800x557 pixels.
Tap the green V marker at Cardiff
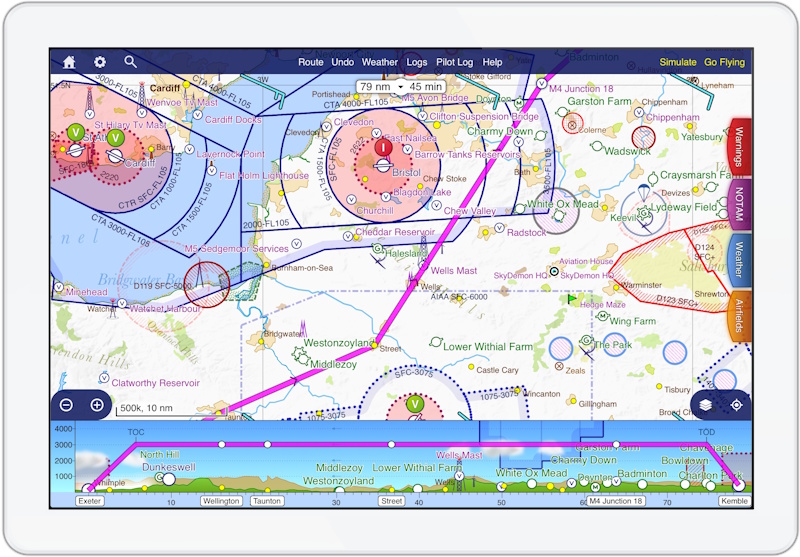point(116,138)
